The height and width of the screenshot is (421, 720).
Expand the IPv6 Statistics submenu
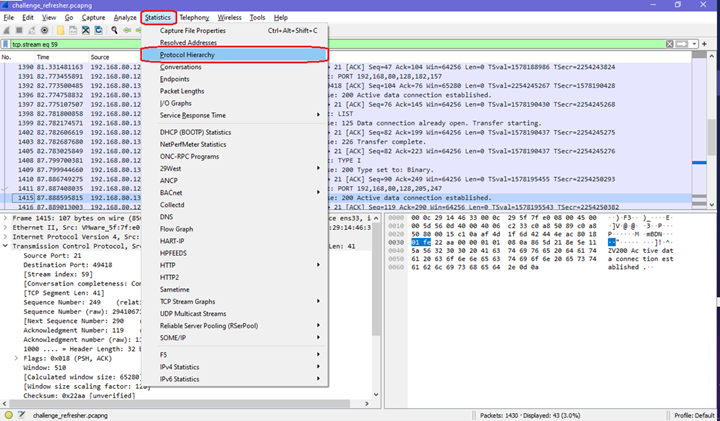pyautogui.click(x=235, y=379)
